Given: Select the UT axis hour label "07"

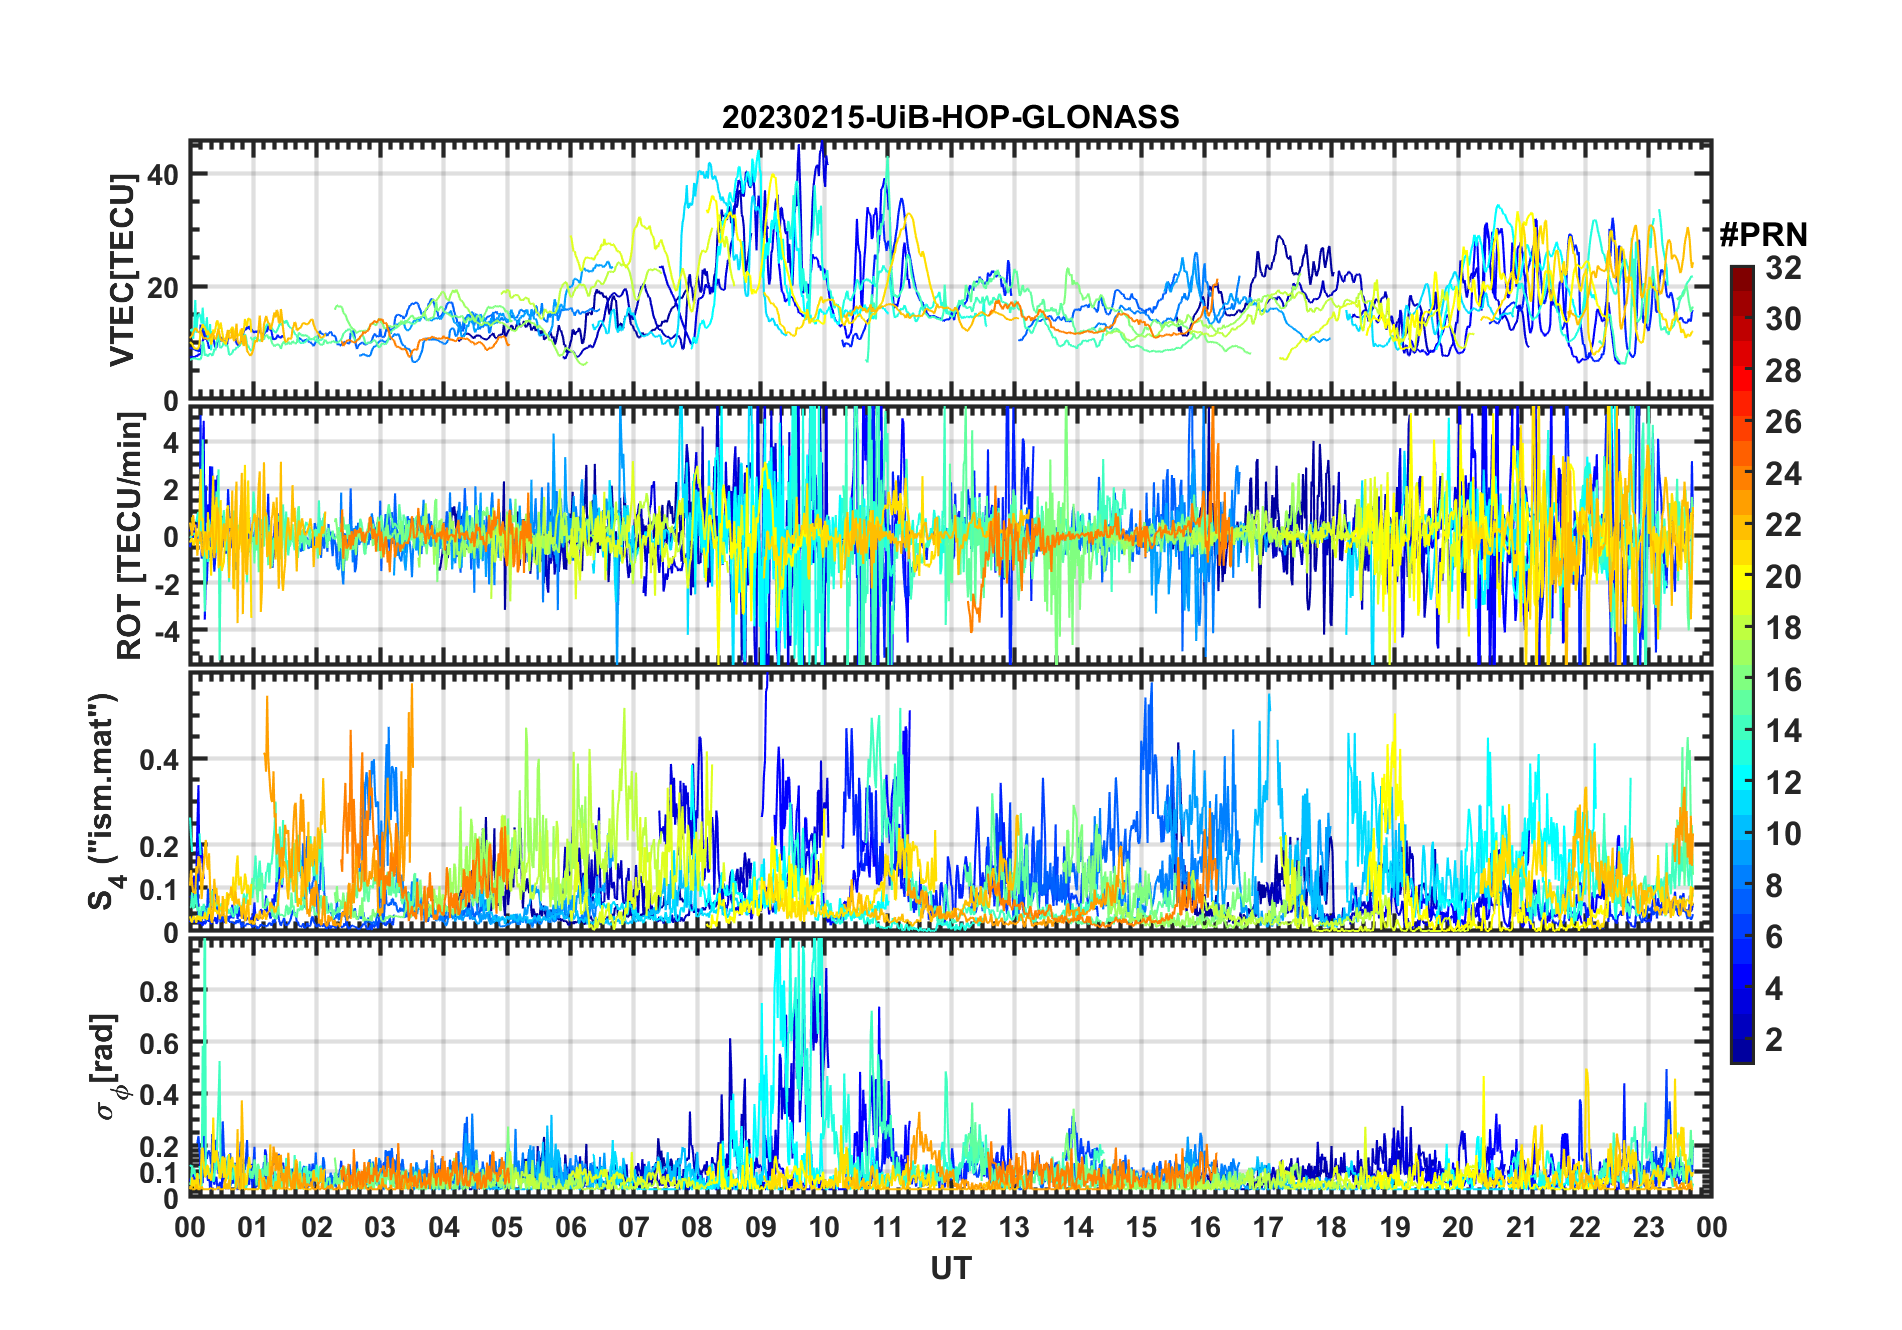Looking at the screenshot, I should (x=634, y=1228).
